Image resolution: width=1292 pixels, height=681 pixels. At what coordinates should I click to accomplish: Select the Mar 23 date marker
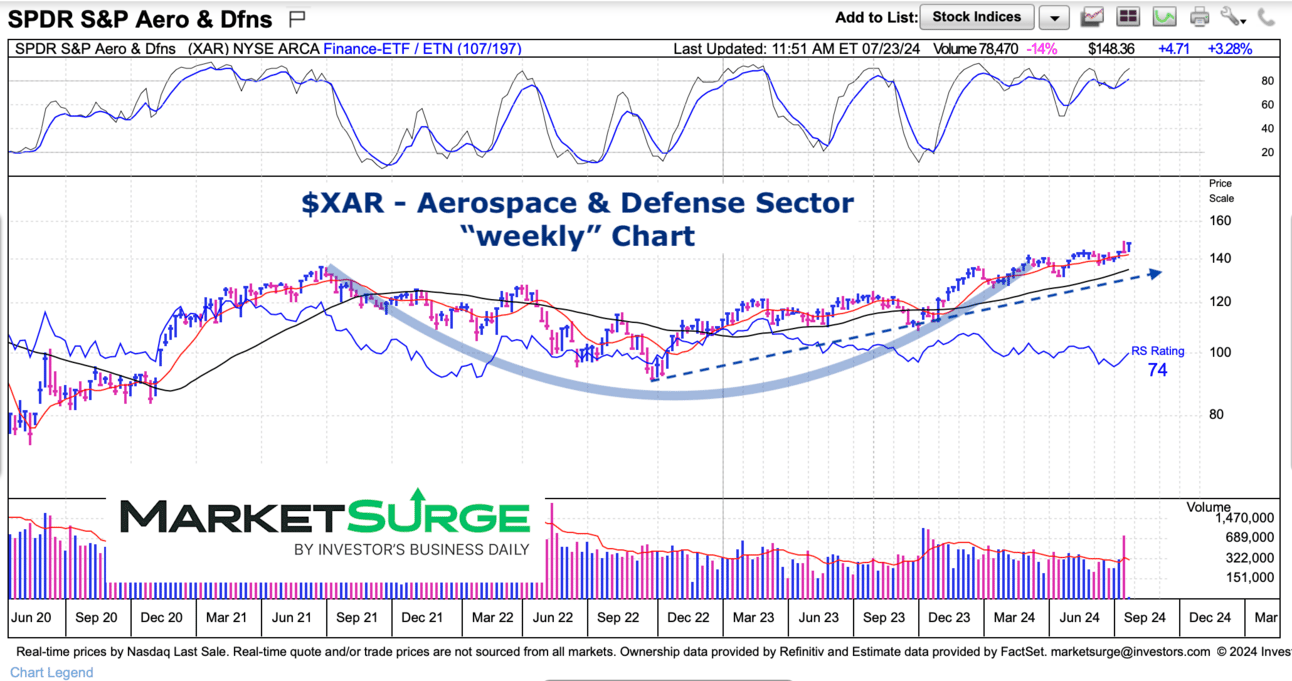click(753, 617)
